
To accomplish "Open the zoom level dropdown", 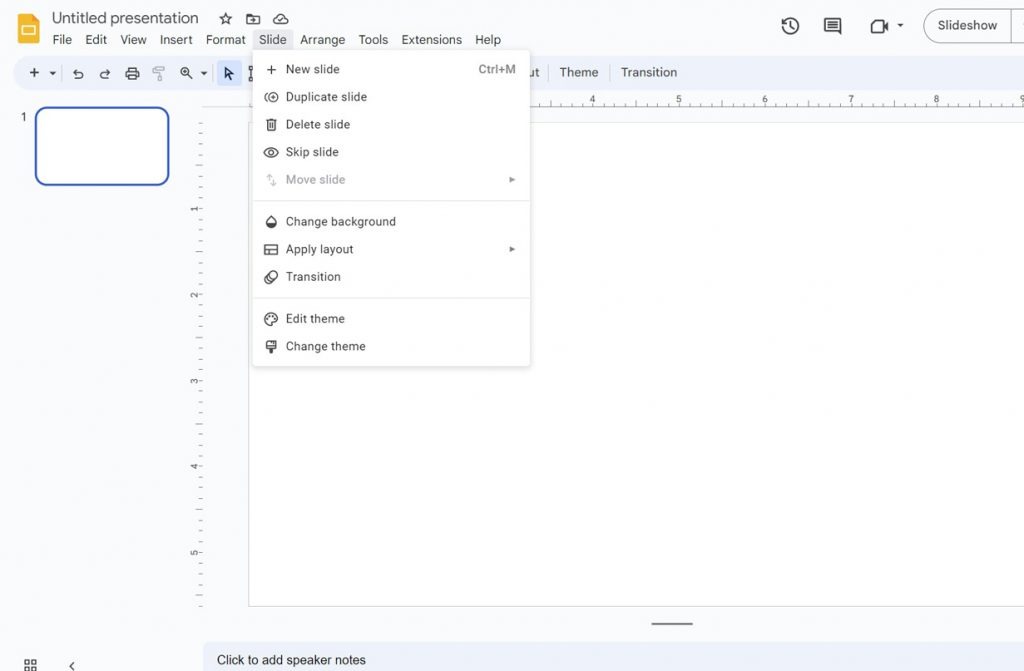I will 203,72.
